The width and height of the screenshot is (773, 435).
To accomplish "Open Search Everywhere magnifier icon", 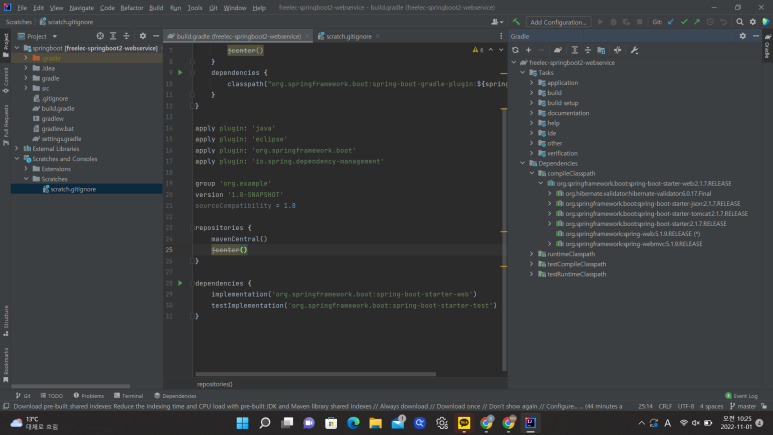I will (x=739, y=22).
